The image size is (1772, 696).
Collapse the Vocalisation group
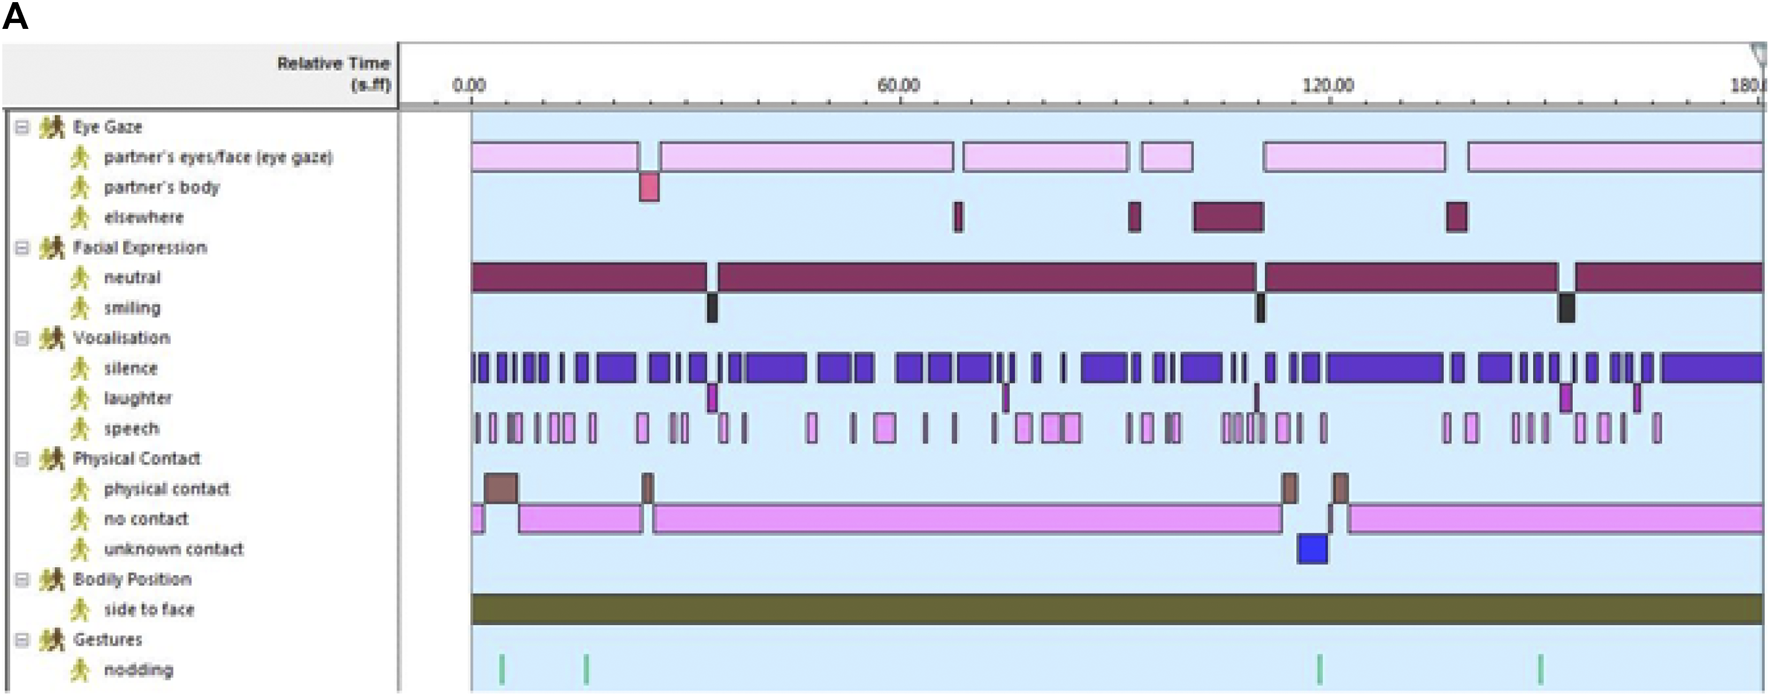click(x=21, y=338)
